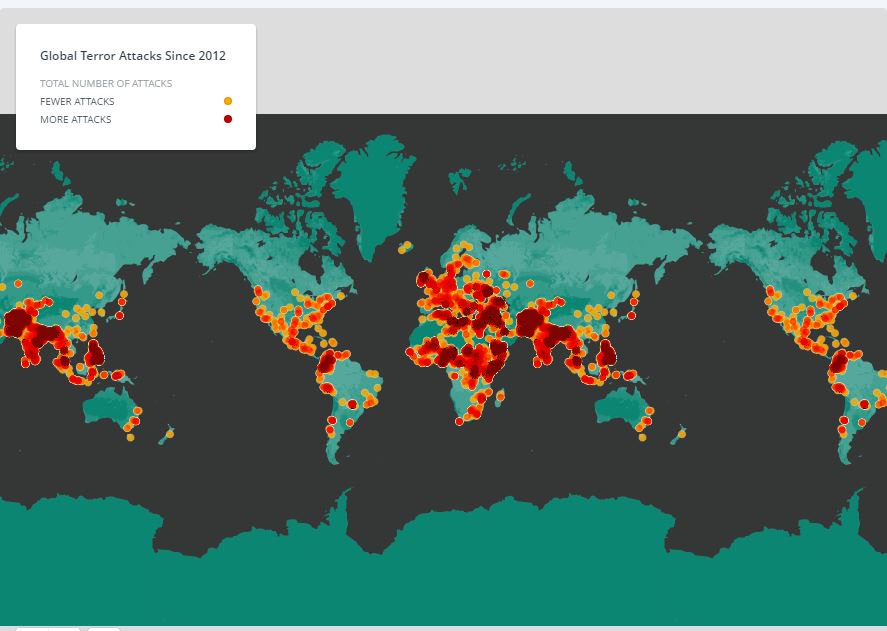Toggle the More Attacks legend entry
887x631 pixels.
[77, 119]
